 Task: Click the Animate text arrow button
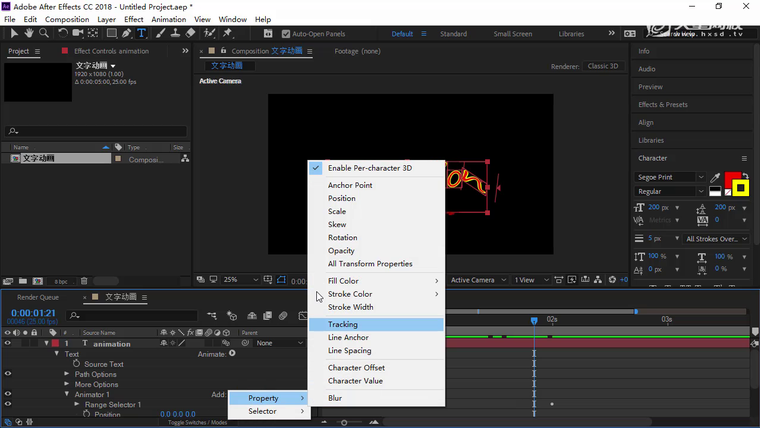(232, 353)
